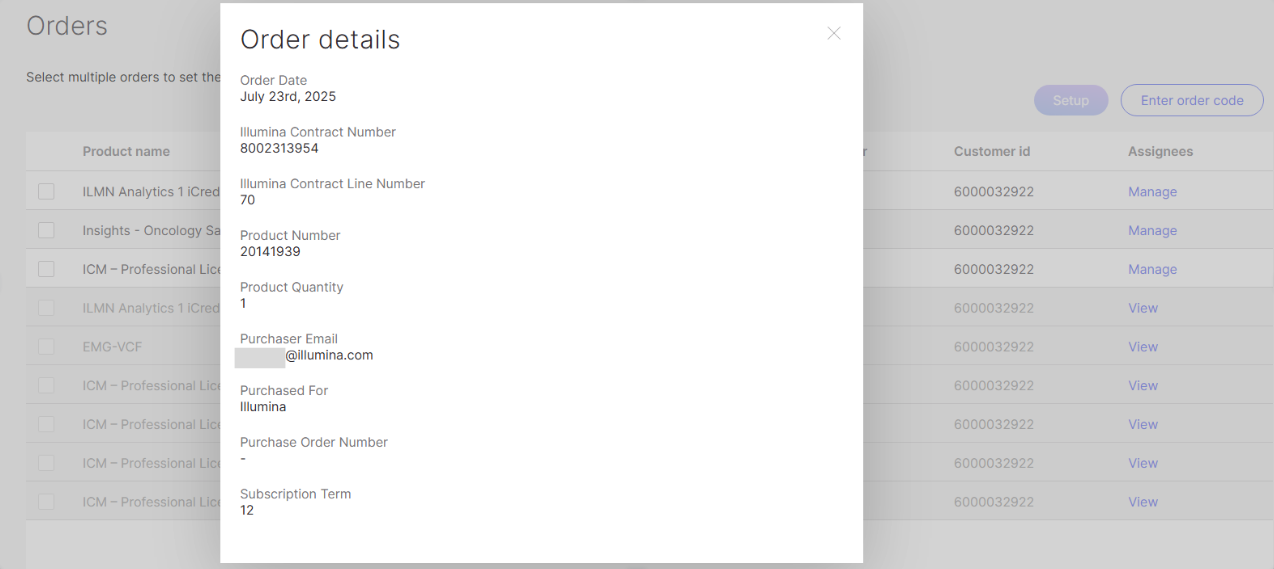Click the Enter order code button

click(x=1192, y=100)
